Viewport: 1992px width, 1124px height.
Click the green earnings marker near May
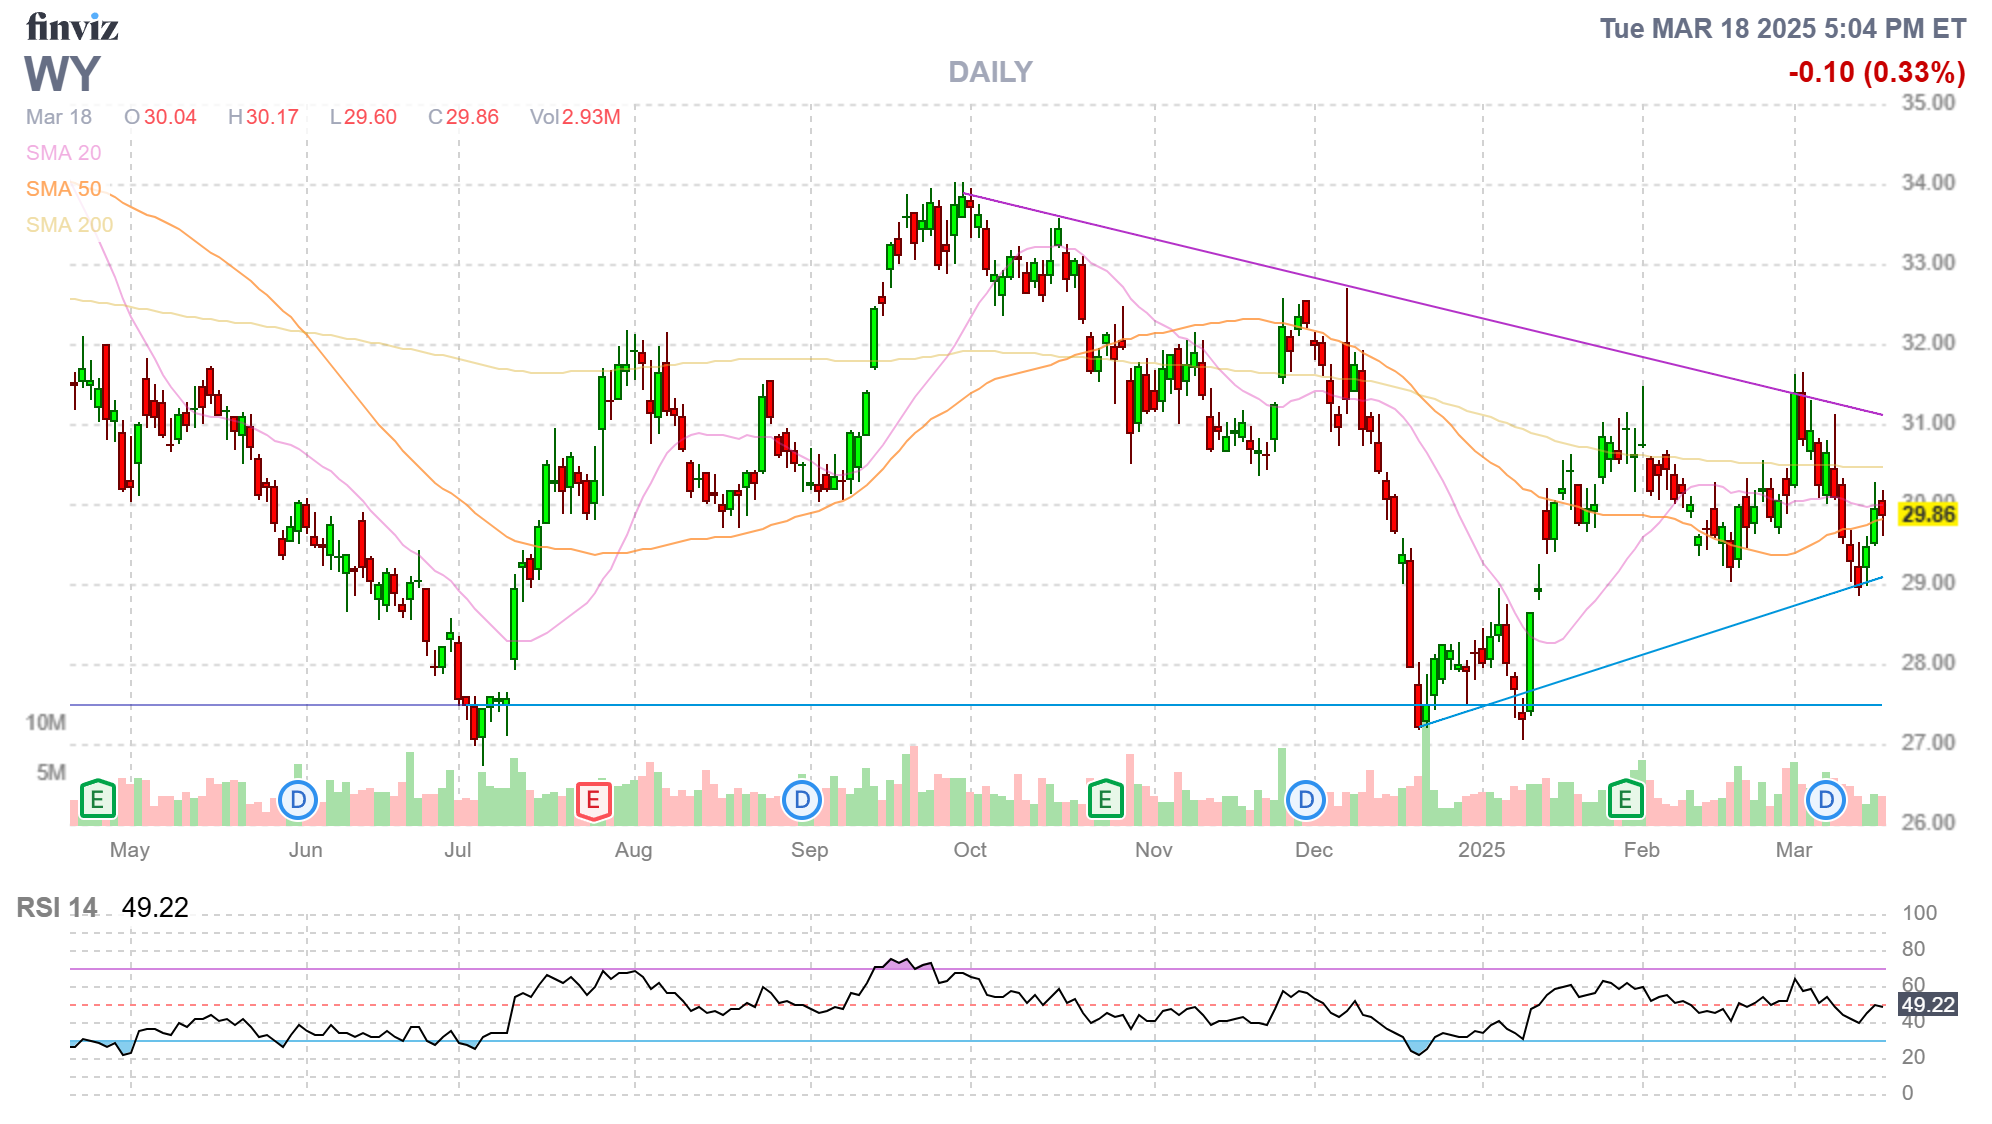pyautogui.click(x=97, y=800)
